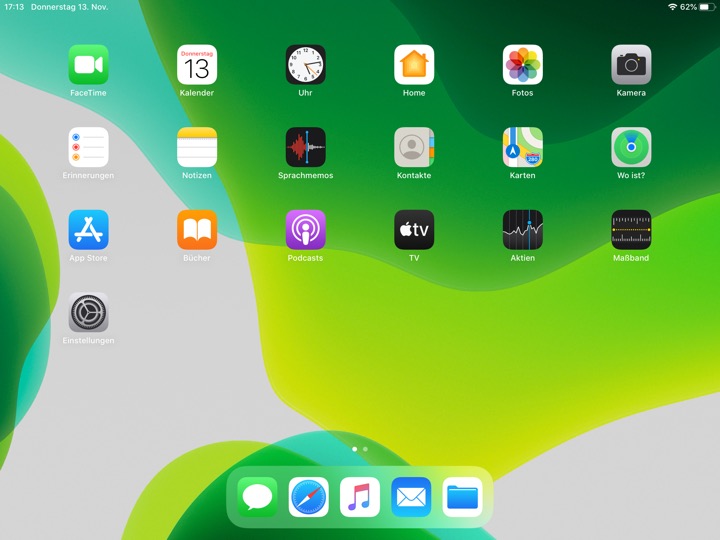Launch the Maßband measure app
This screenshot has height=540, width=720.
[631, 230]
